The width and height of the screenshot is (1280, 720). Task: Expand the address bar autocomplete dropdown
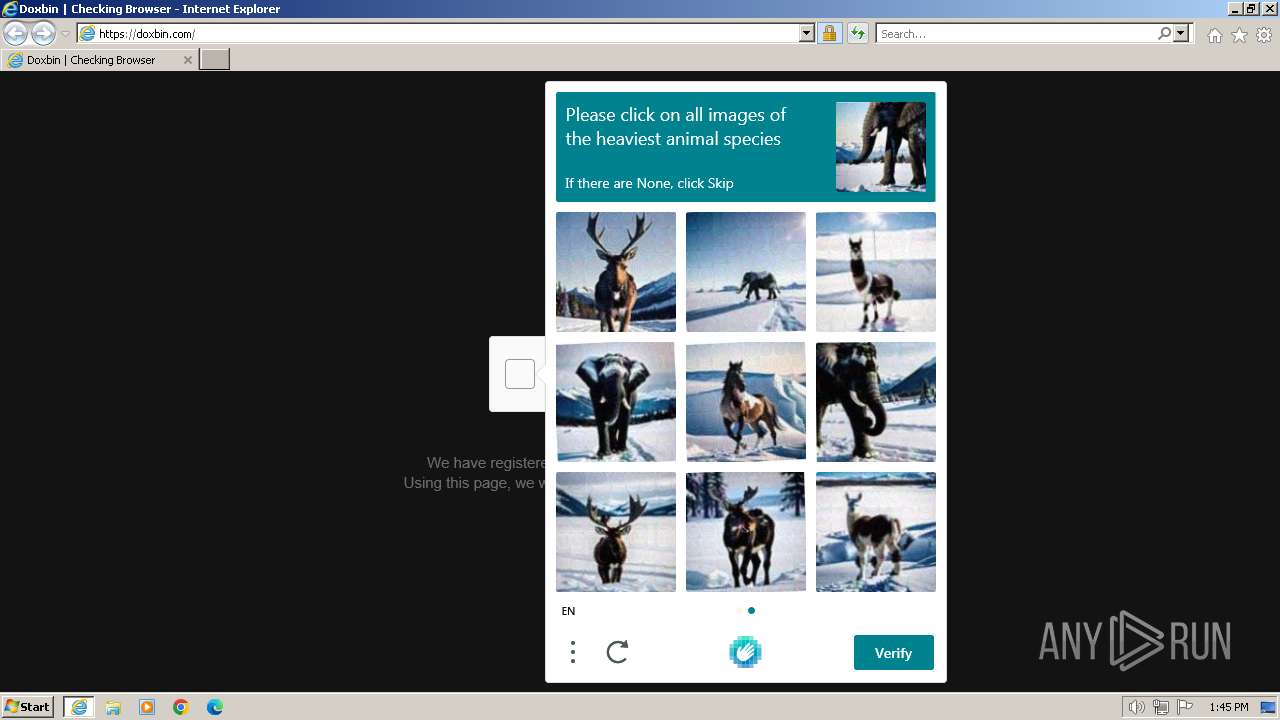point(807,34)
